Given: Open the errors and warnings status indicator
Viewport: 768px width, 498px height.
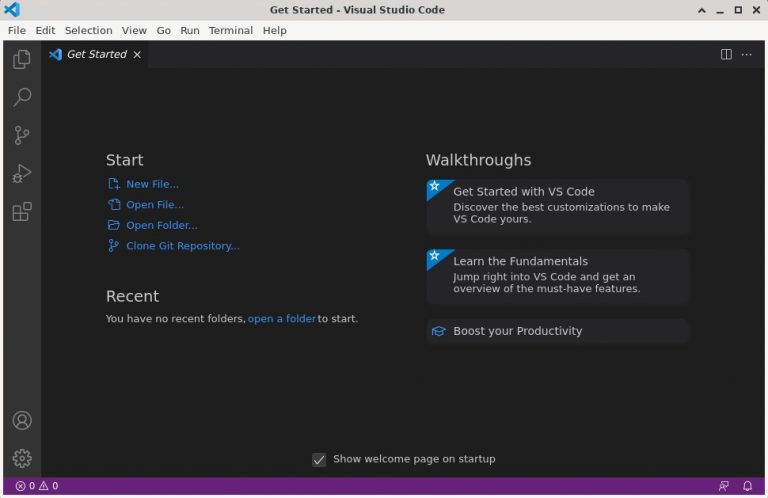Looking at the screenshot, I should 37,486.
